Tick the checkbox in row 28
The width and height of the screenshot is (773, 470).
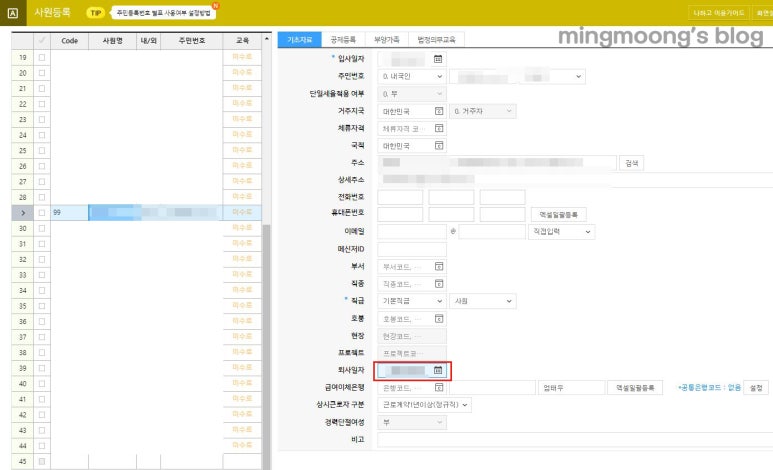42,197
